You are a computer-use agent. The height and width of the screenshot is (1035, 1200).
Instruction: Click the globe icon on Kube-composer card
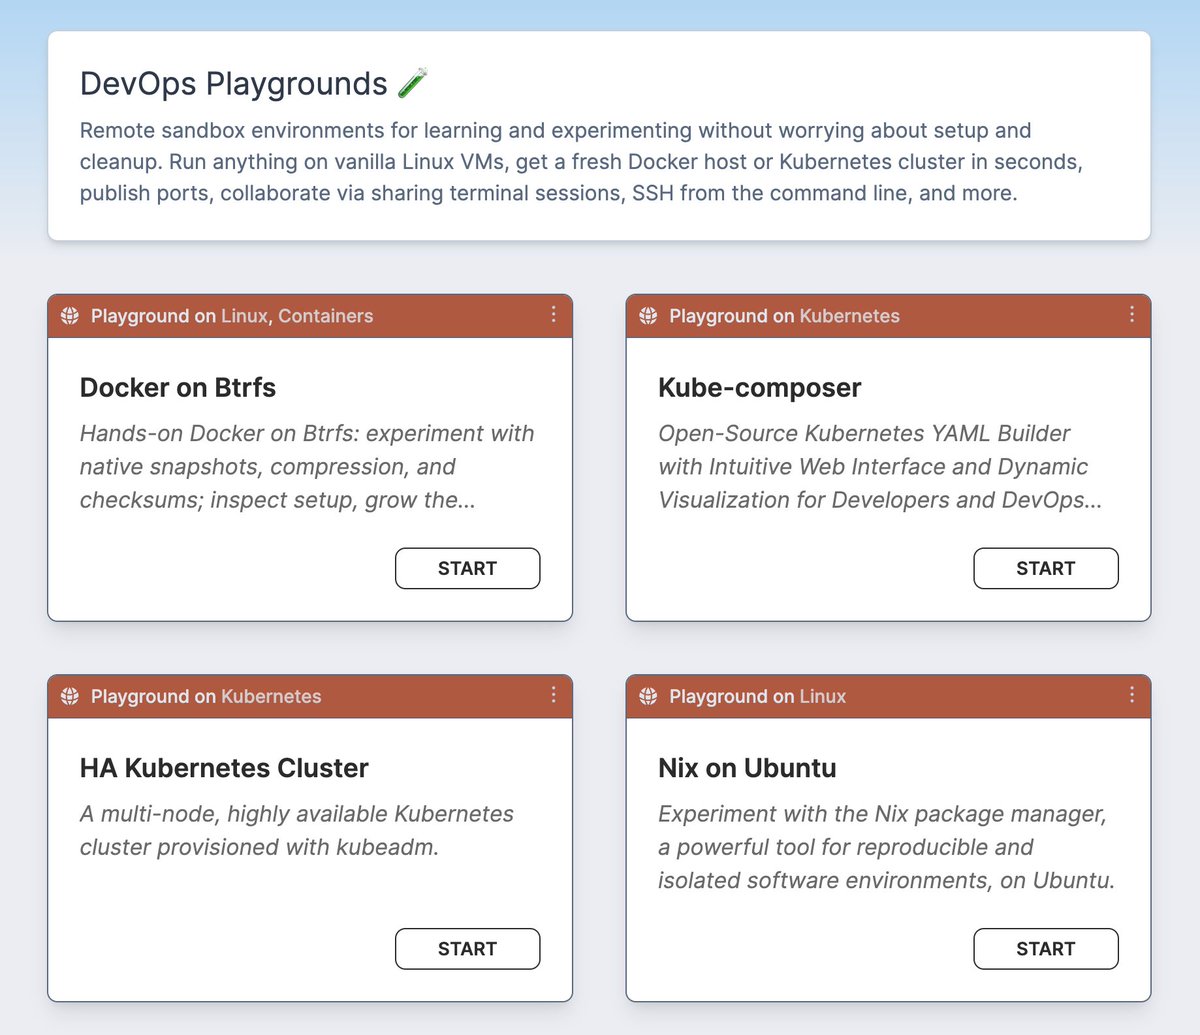point(648,316)
